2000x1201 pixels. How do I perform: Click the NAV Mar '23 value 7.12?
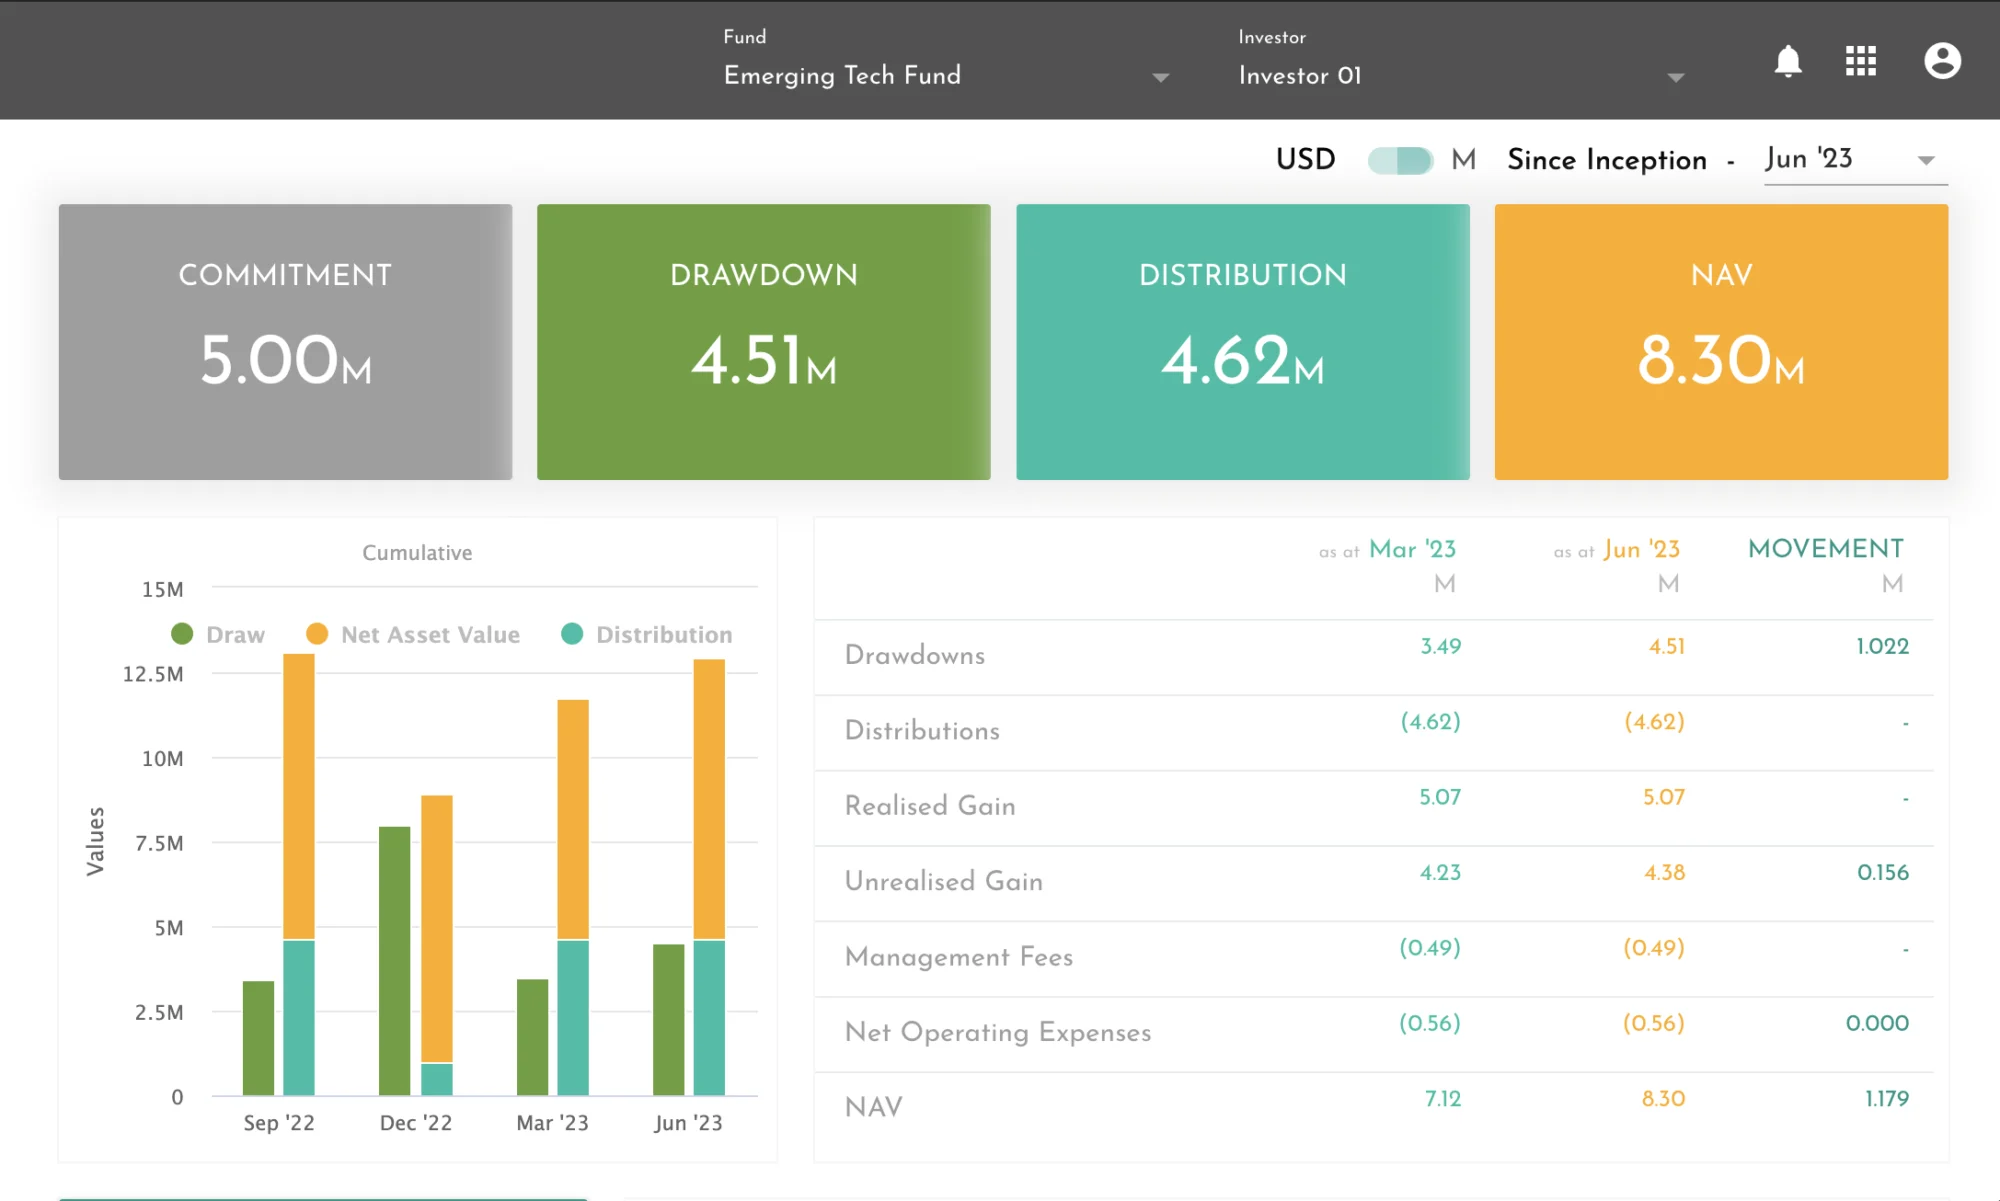pyautogui.click(x=1442, y=1099)
